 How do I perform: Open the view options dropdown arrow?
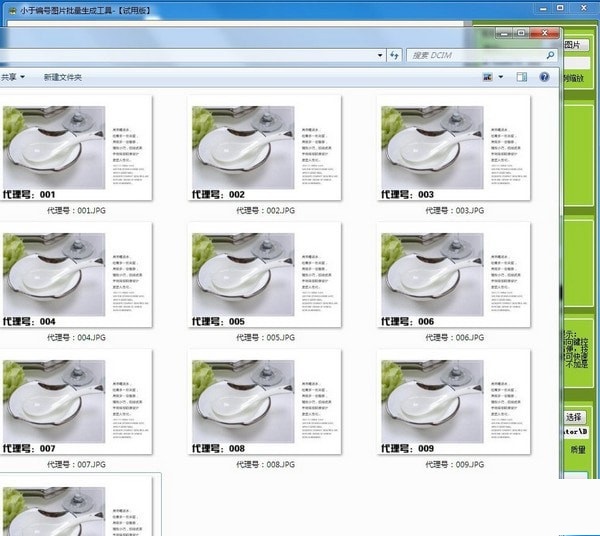501,77
